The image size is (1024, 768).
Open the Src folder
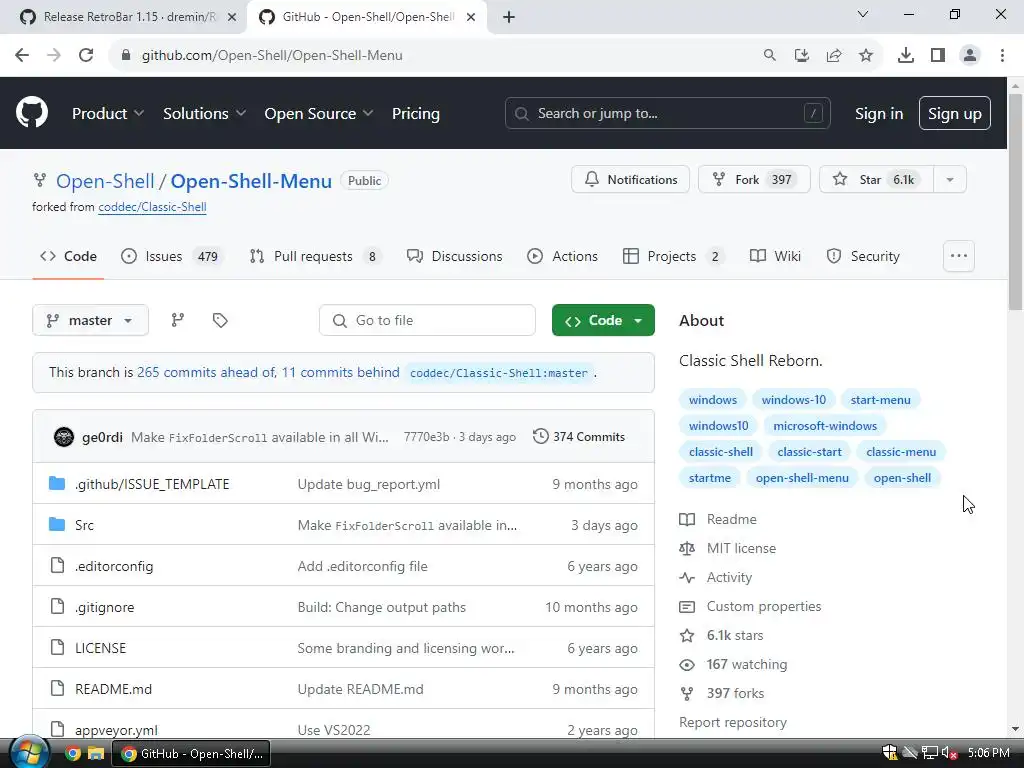84,525
